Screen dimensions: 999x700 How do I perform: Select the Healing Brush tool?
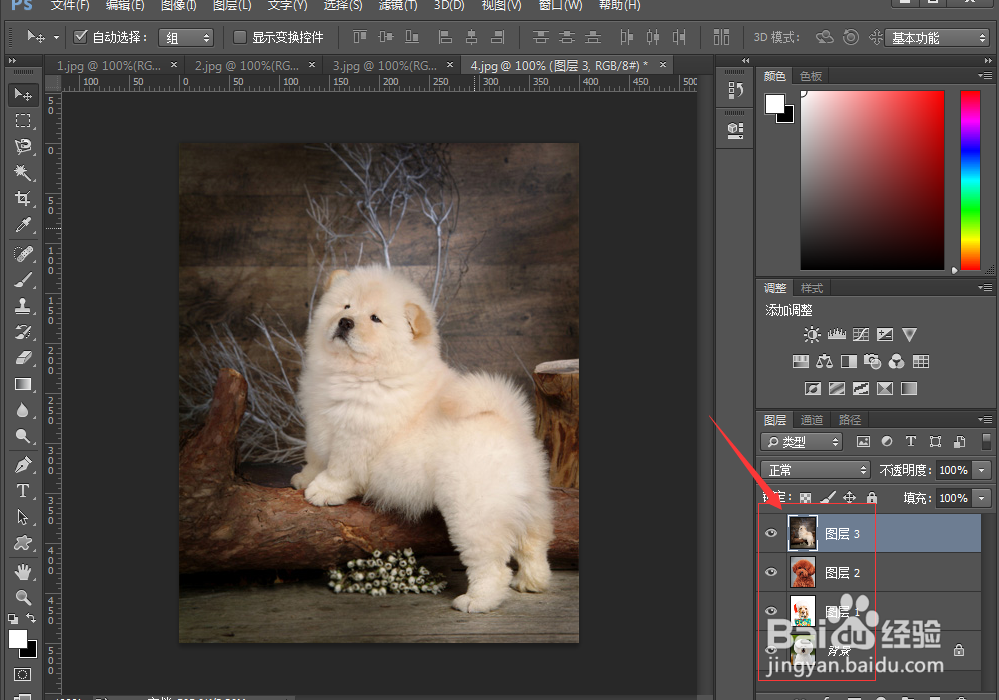(23, 254)
